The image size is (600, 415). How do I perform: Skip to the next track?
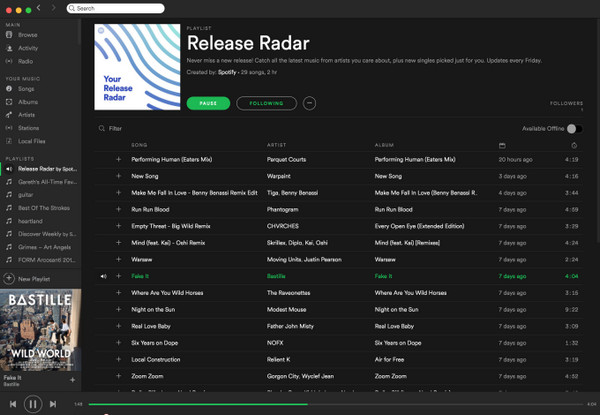tap(54, 404)
